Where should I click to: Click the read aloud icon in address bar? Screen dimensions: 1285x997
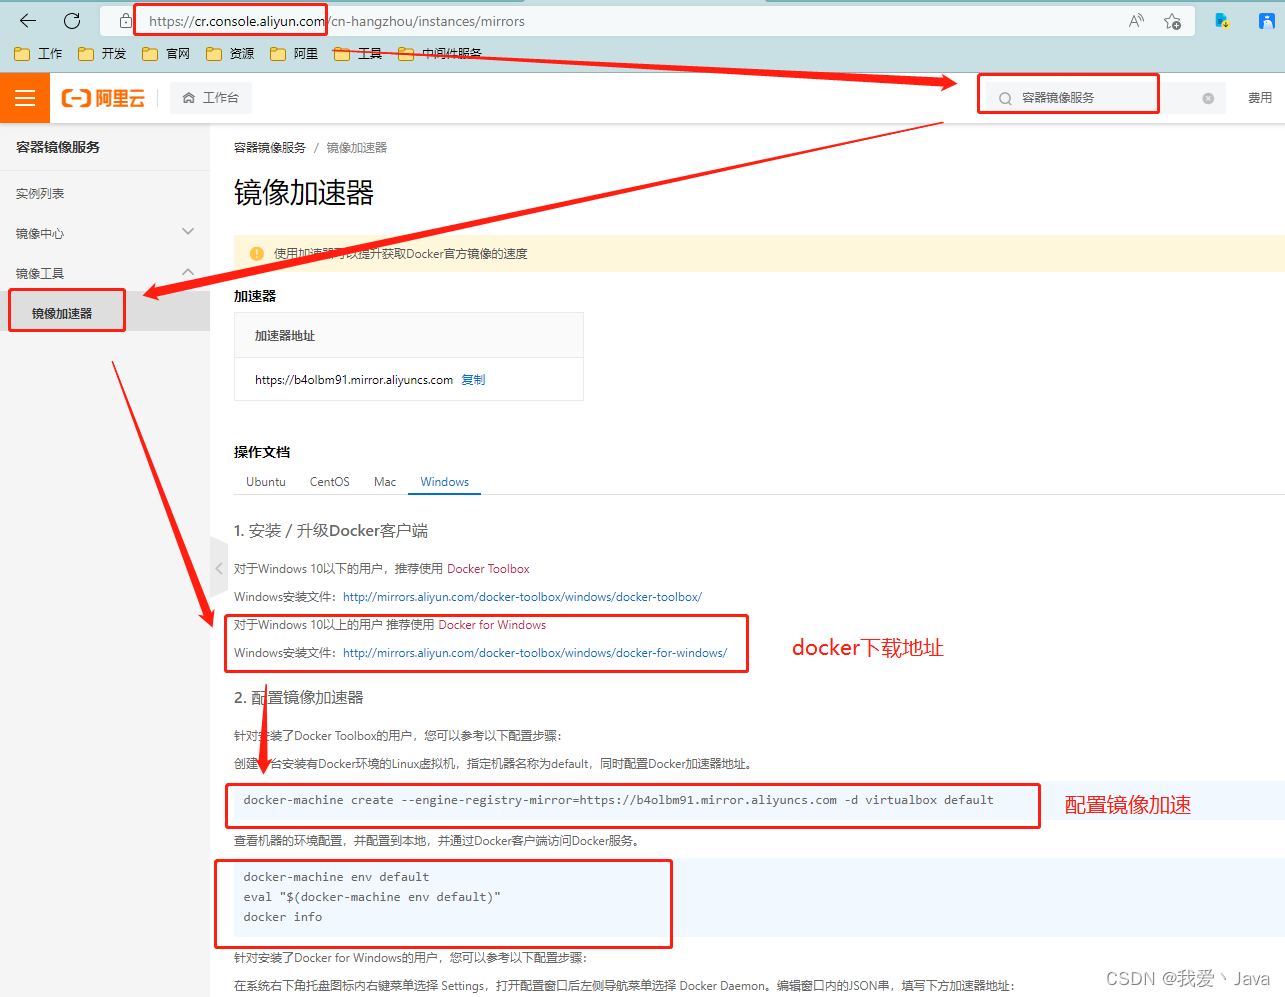coord(1136,21)
